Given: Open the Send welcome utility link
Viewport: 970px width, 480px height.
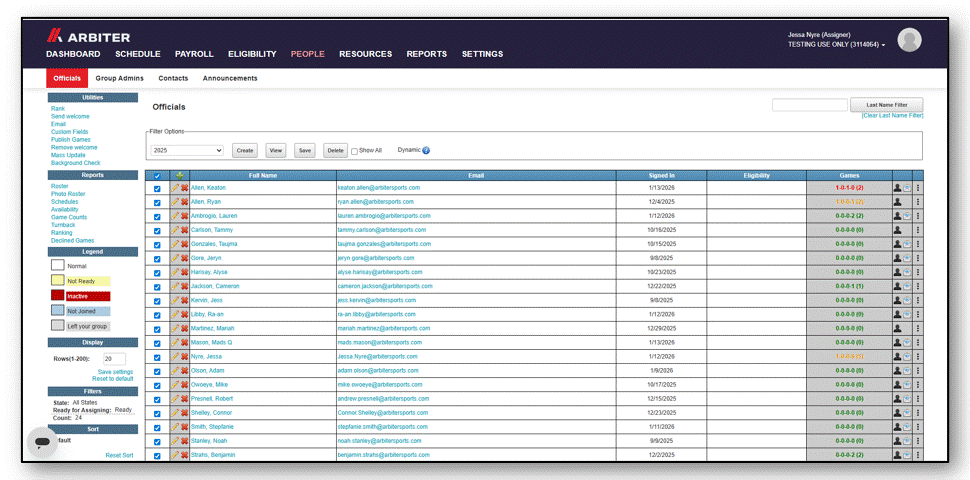Looking at the screenshot, I should [x=70, y=116].
